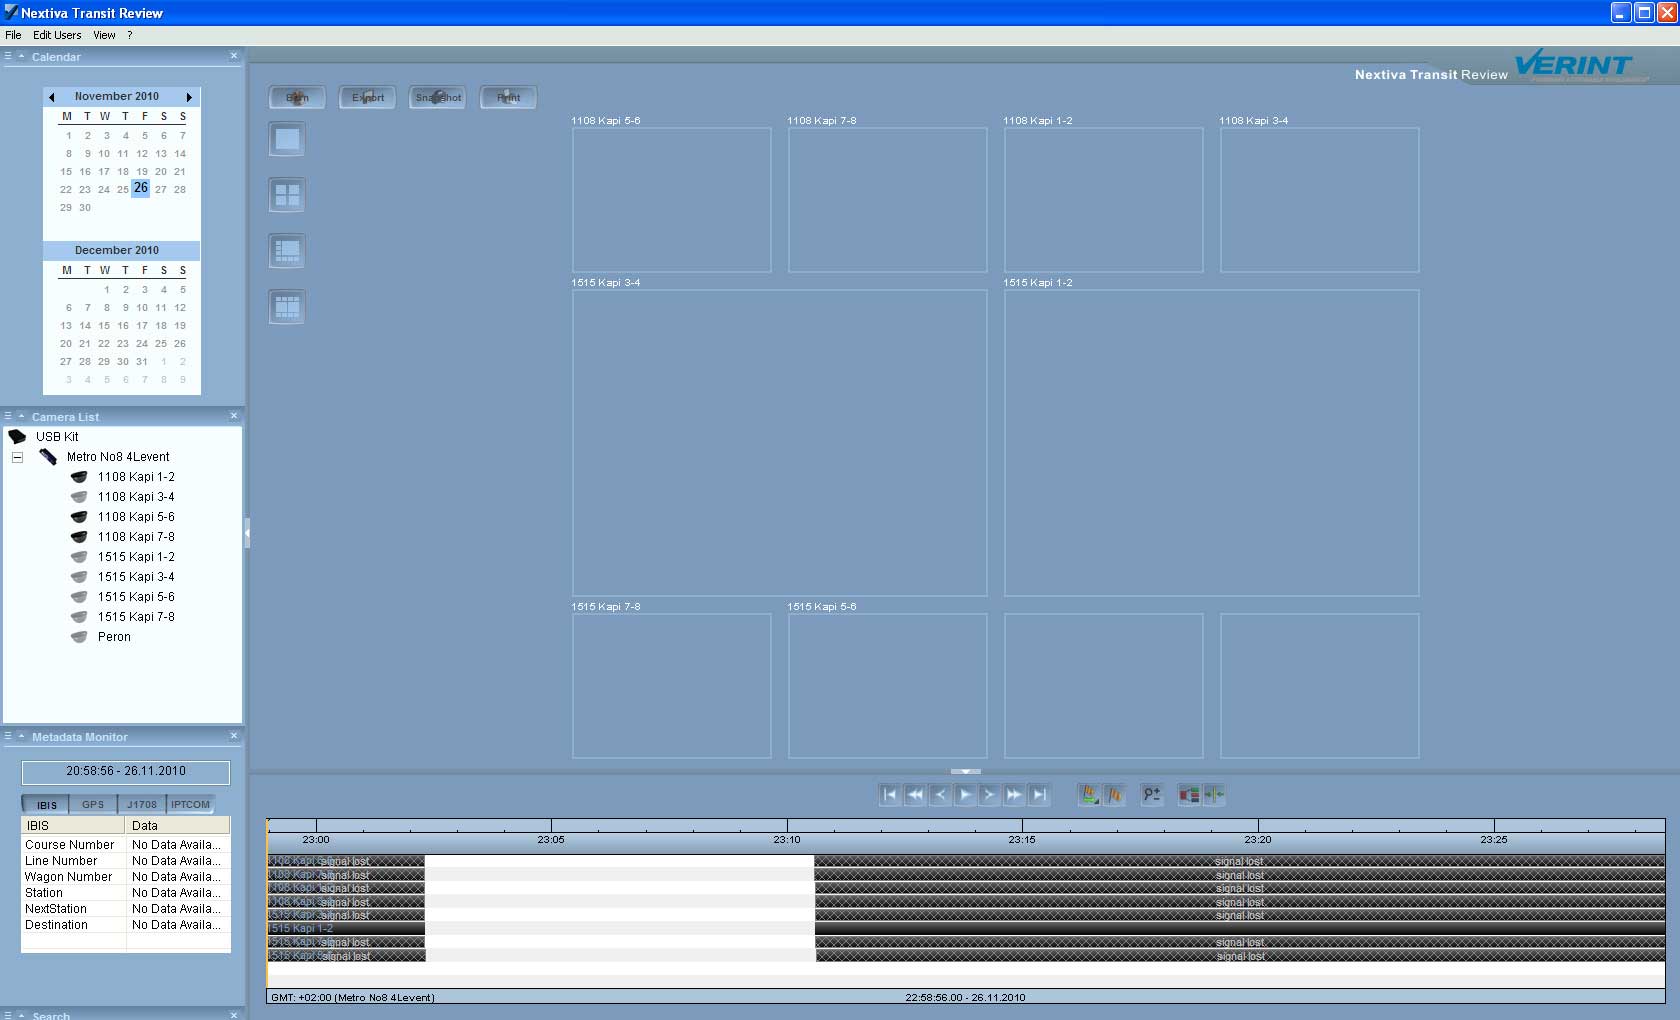Click the timeline zoom magnifier icon

point(1152,795)
